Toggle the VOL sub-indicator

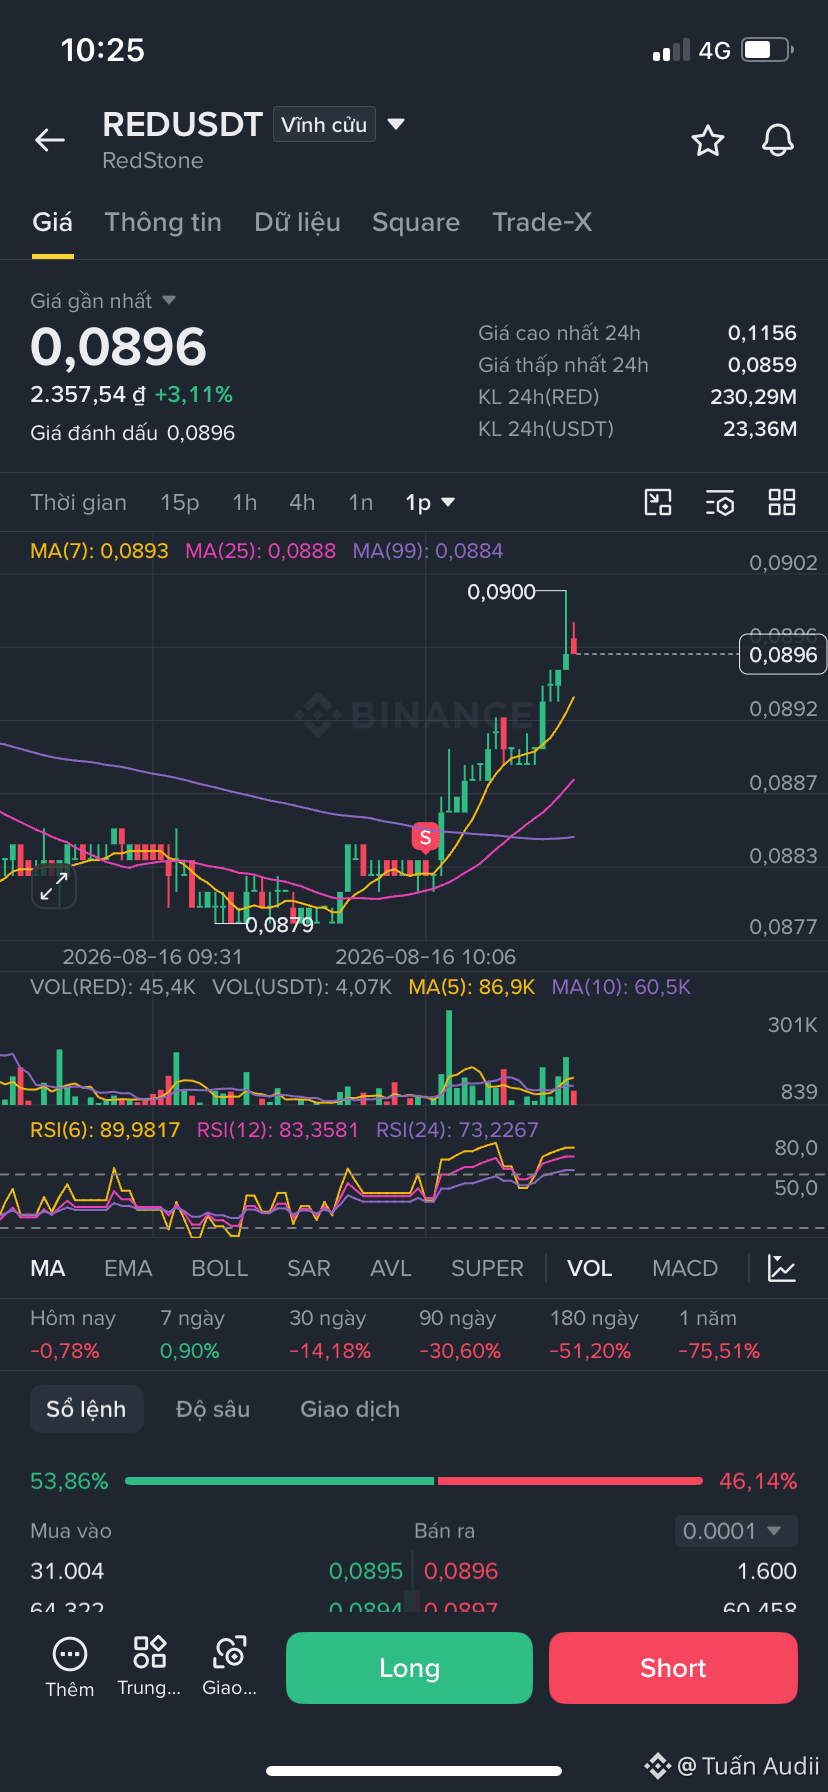590,1268
